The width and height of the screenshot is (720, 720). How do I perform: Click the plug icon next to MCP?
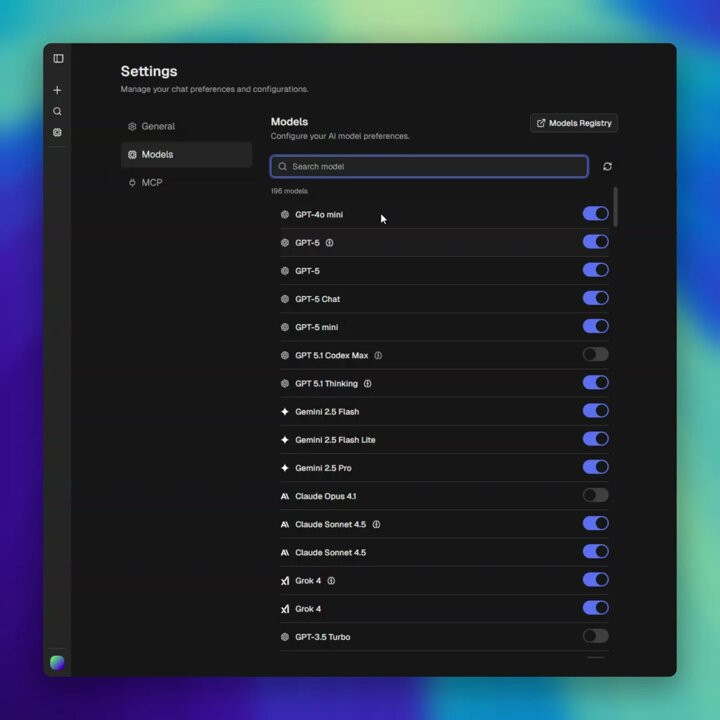click(x=132, y=183)
